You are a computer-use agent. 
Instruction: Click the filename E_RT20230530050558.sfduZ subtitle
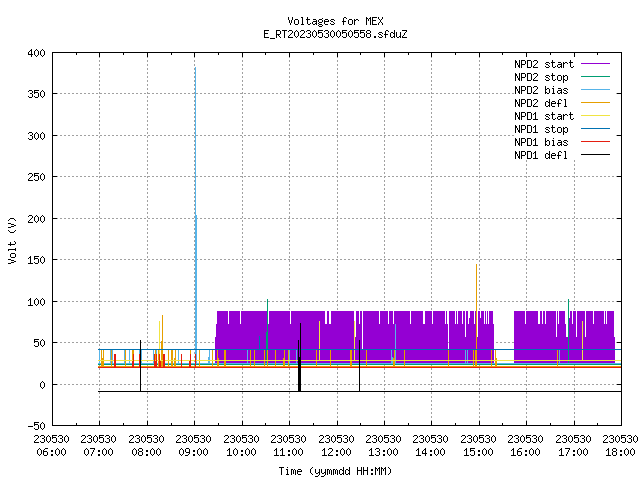coord(335,34)
